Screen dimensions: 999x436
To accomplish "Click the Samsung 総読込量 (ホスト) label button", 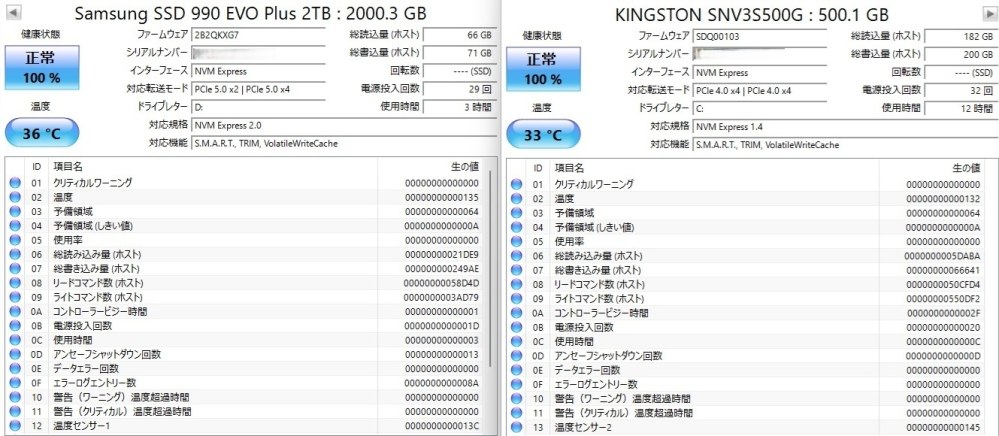I will click(384, 35).
